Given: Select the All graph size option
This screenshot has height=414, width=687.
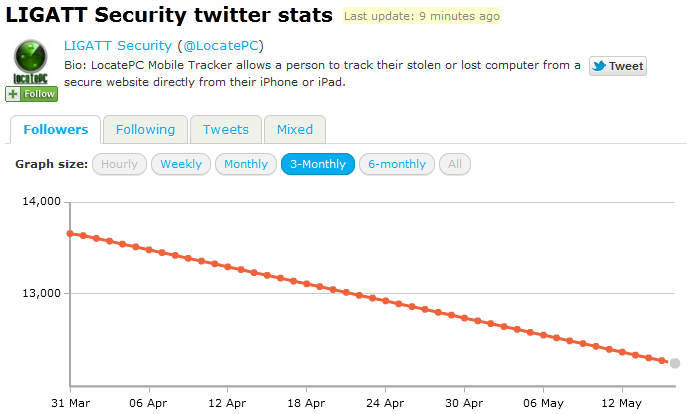Looking at the screenshot, I should (x=455, y=164).
